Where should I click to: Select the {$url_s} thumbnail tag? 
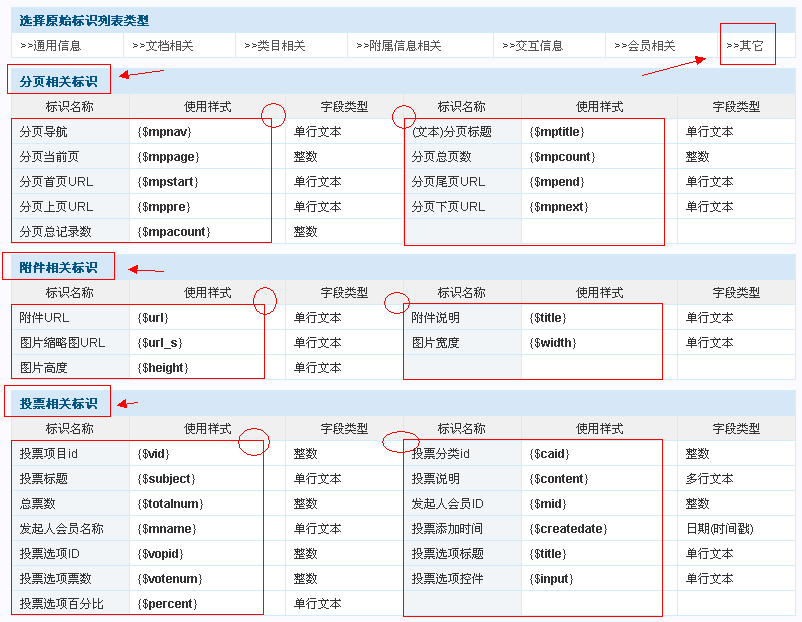[x=160, y=343]
